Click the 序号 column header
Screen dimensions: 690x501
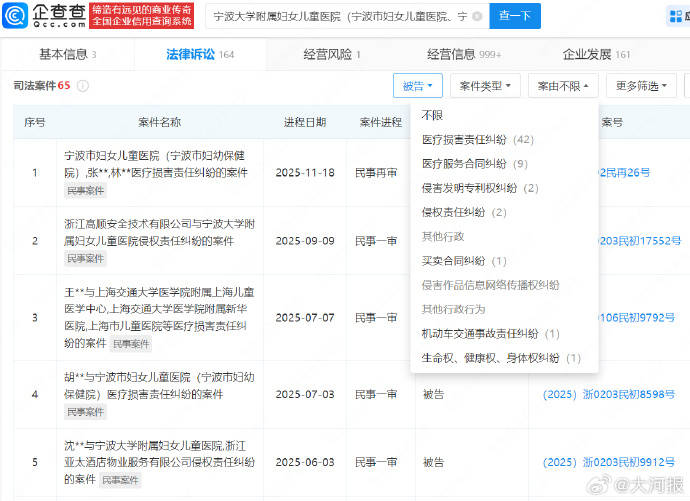tap(35, 122)
